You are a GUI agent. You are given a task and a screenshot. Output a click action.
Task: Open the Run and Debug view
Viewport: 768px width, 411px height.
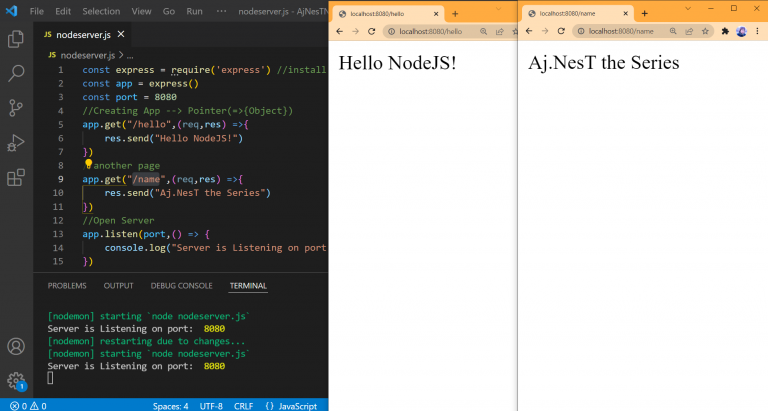[16, 143]
